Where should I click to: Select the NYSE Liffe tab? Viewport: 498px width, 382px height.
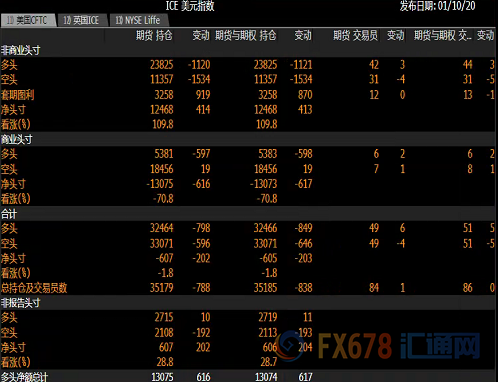138,21
